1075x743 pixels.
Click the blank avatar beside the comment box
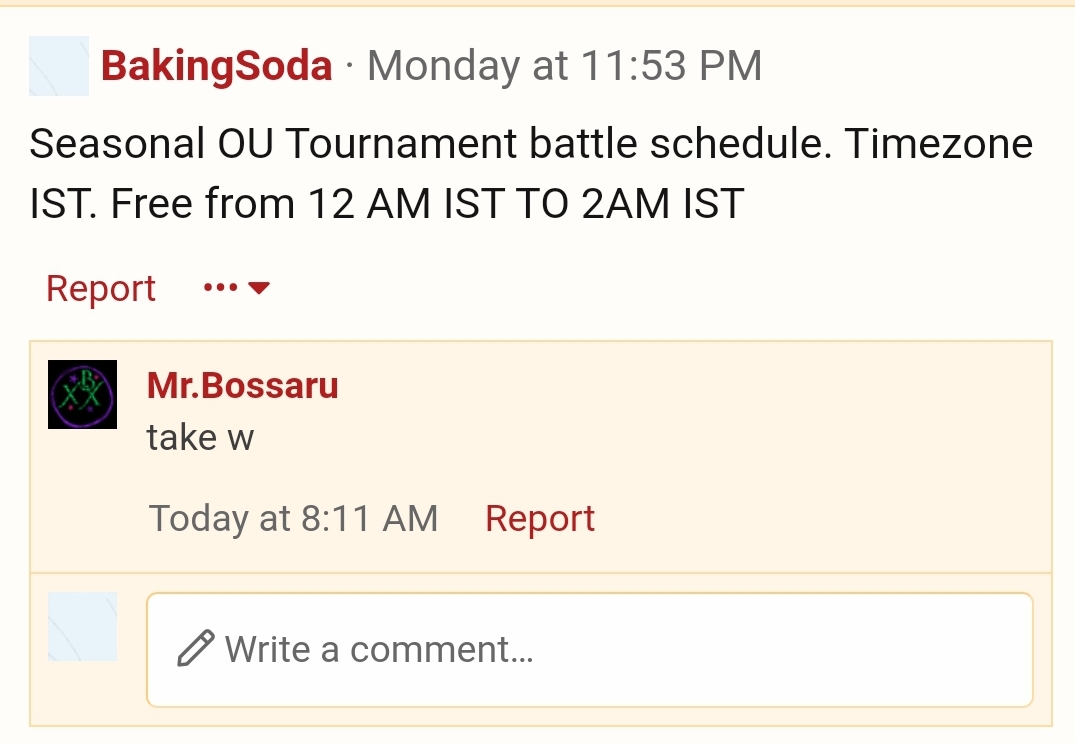pyautogui.click(x=82, y=626)
